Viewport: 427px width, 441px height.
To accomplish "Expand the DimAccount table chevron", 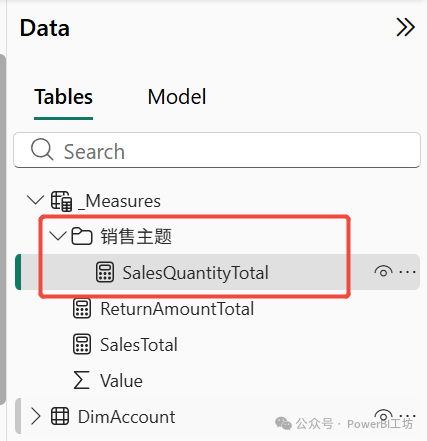I will [x=35, y=416].
